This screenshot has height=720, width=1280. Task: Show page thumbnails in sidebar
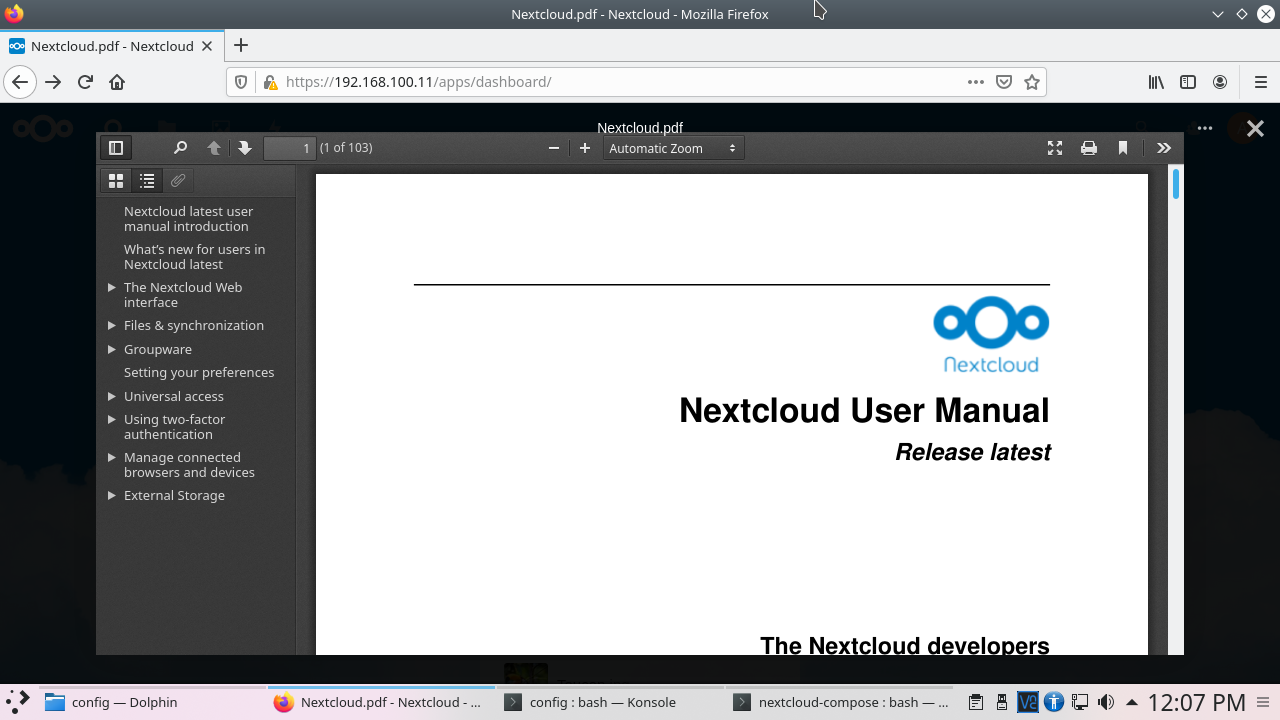(116, 181)
